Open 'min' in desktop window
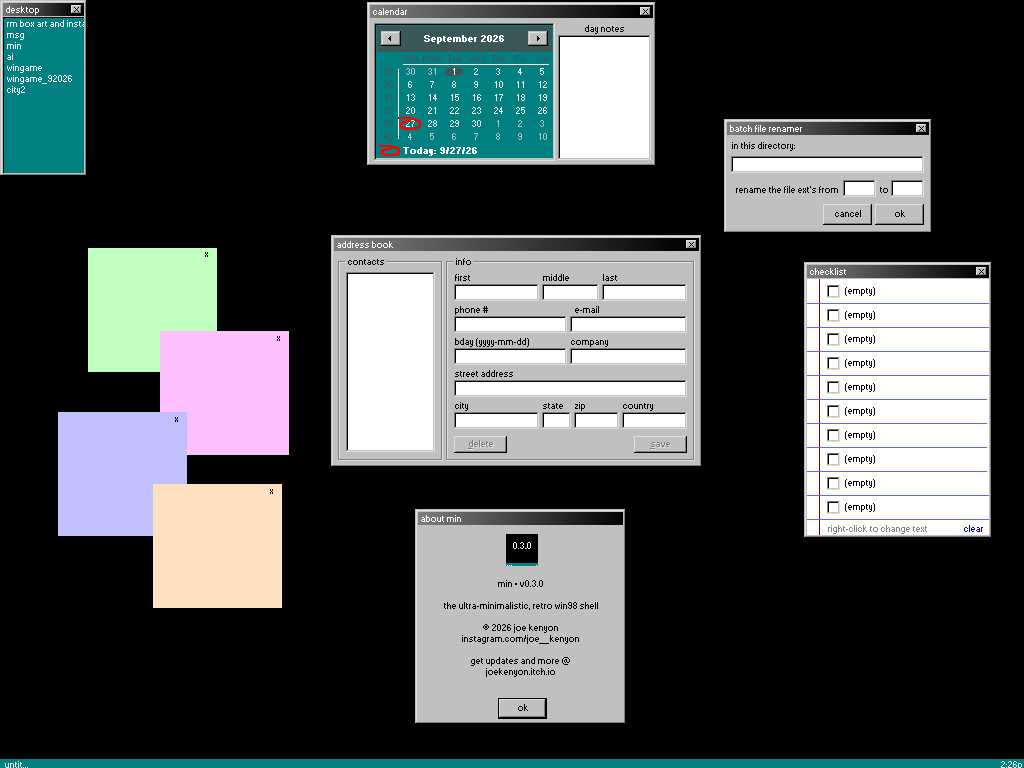The width and height of the screenshot is (1024, 768). pos(14,46)
